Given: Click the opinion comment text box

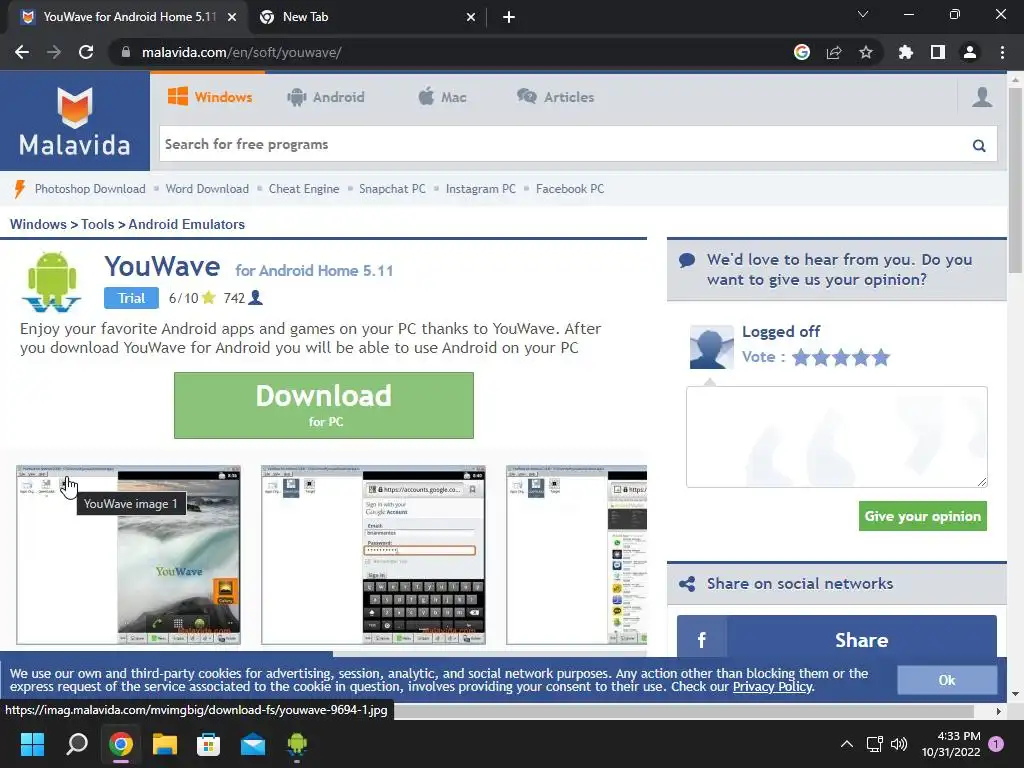Looking at the screenshot, I should [x=837, y=436].
